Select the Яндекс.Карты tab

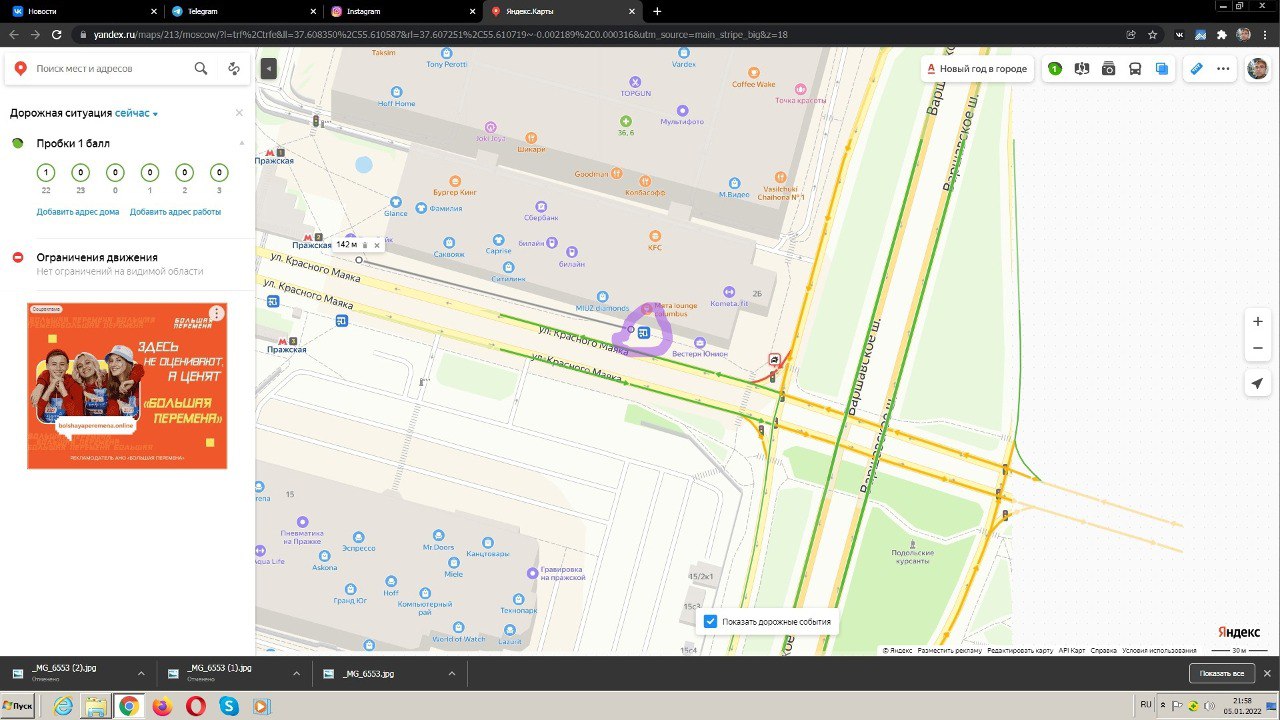tap(565, 11)
